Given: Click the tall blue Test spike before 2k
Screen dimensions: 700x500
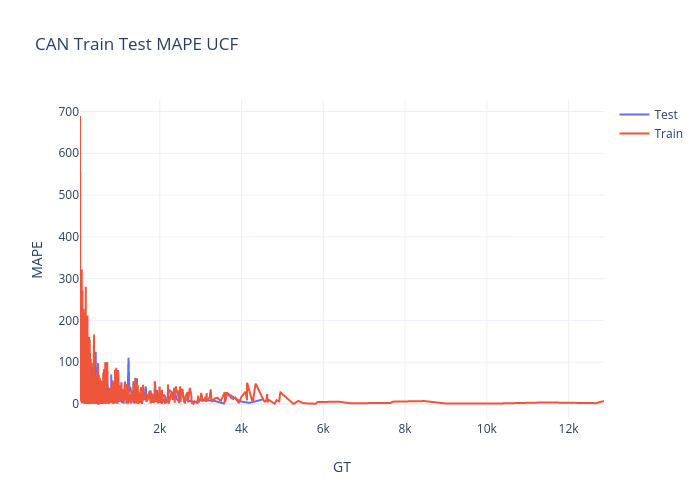Looking at the screenshot, I should (128, 360).
